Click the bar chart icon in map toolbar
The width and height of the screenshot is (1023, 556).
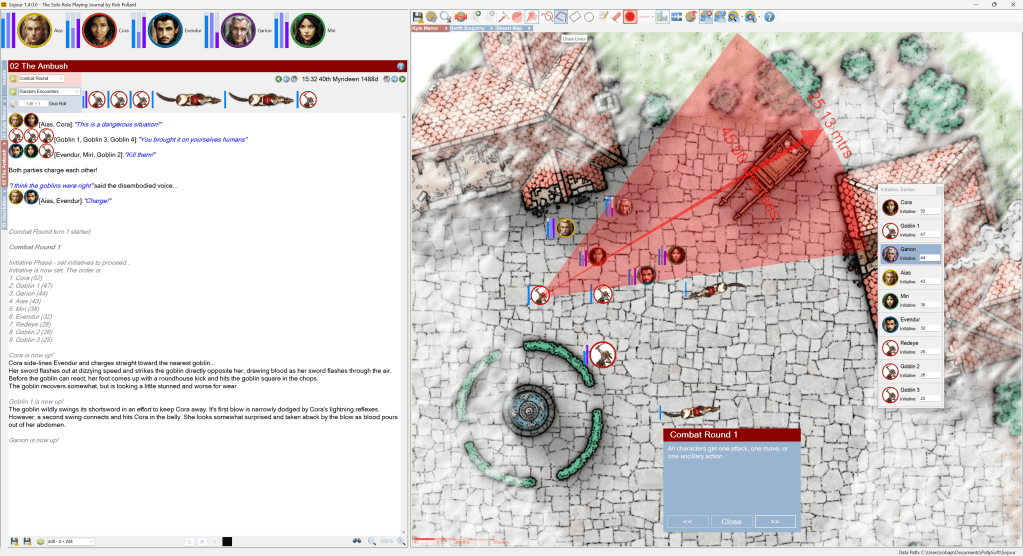[x=663, y=17]
